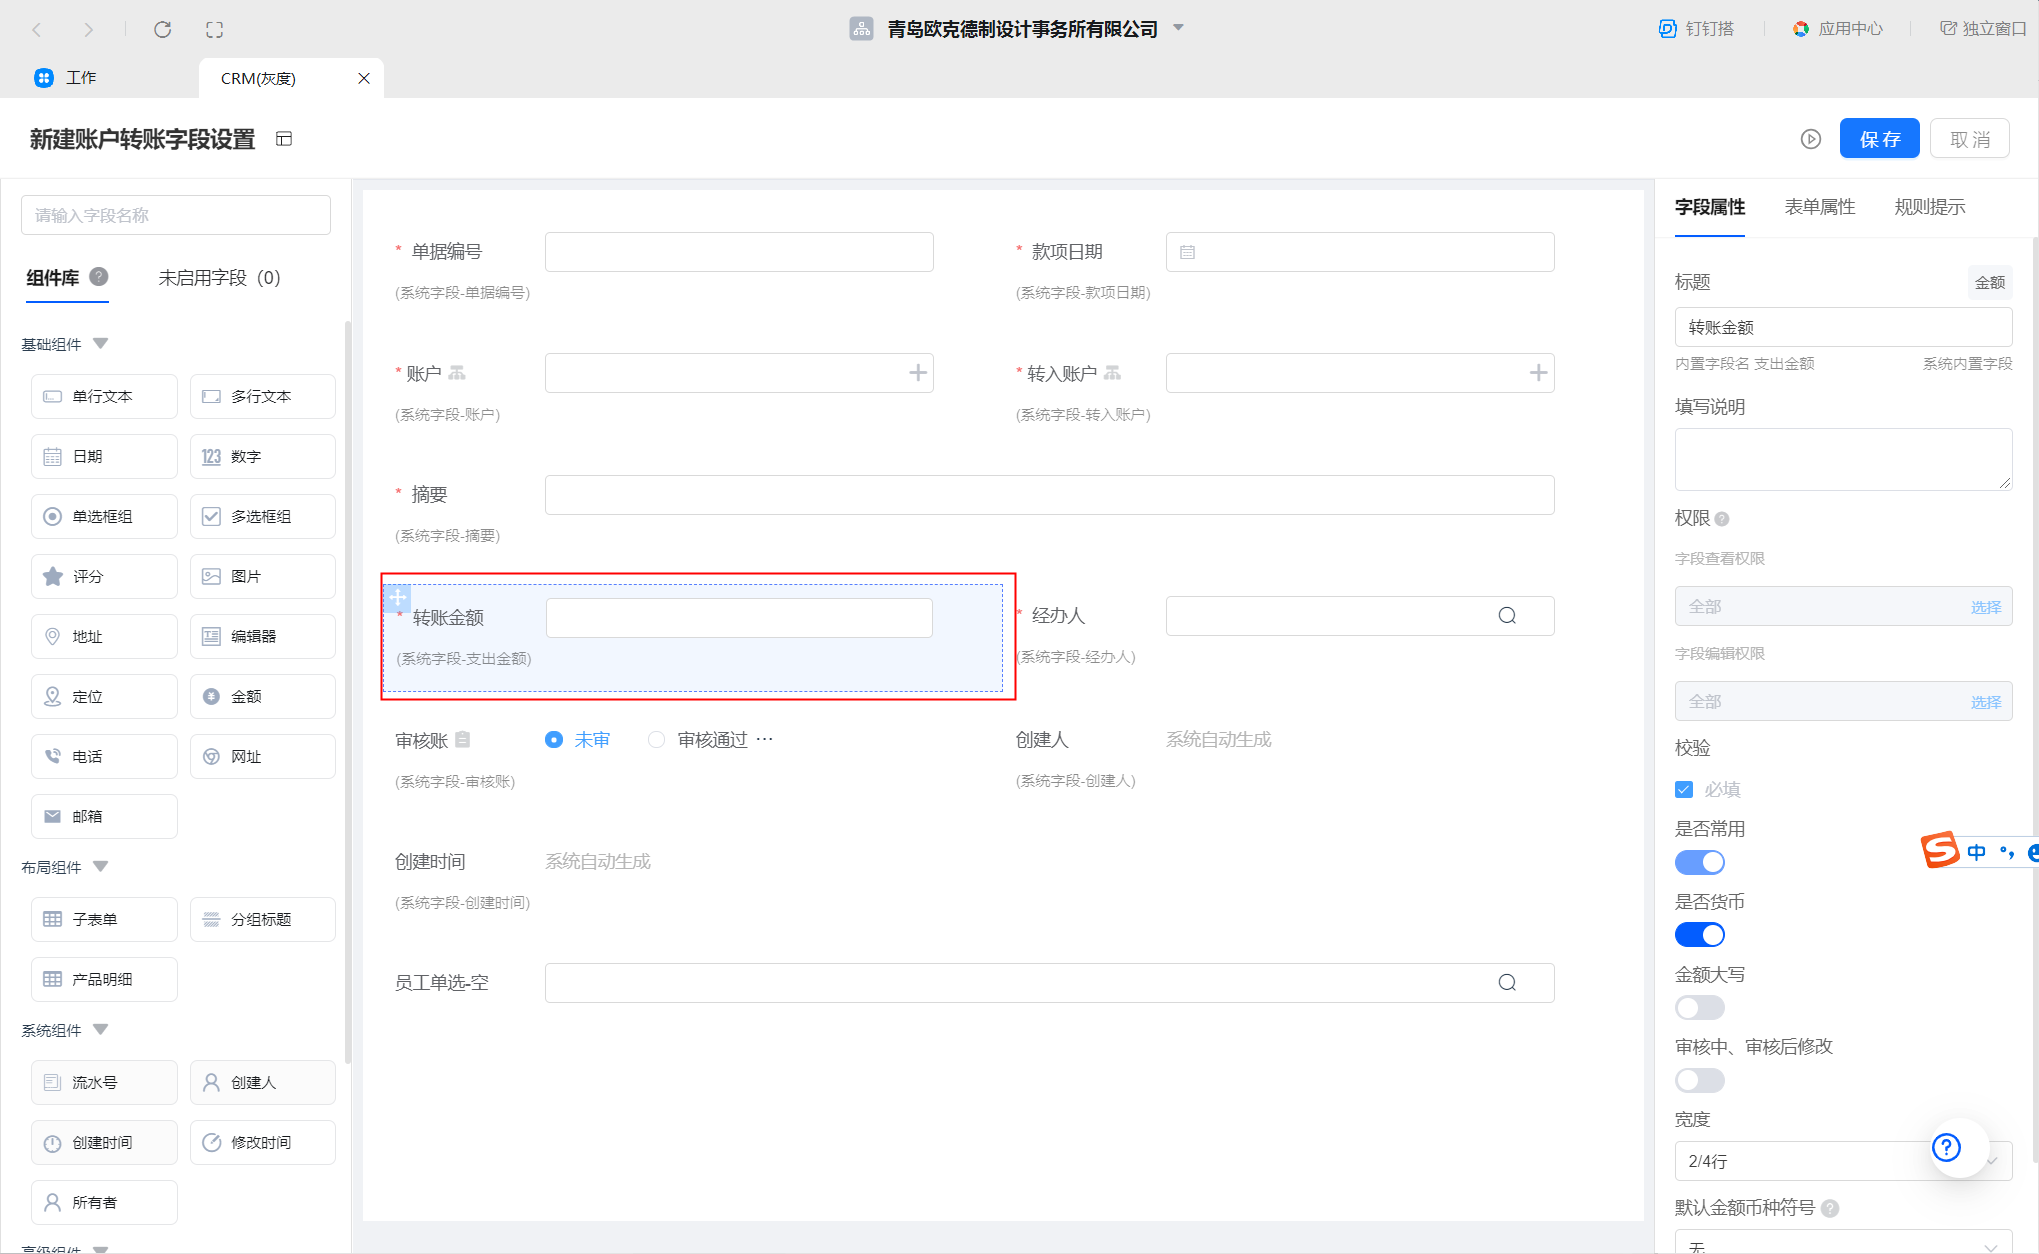Click the layout icon next to page title
This screenshot has height=1254, width=2039.
(x=284, y=139)
